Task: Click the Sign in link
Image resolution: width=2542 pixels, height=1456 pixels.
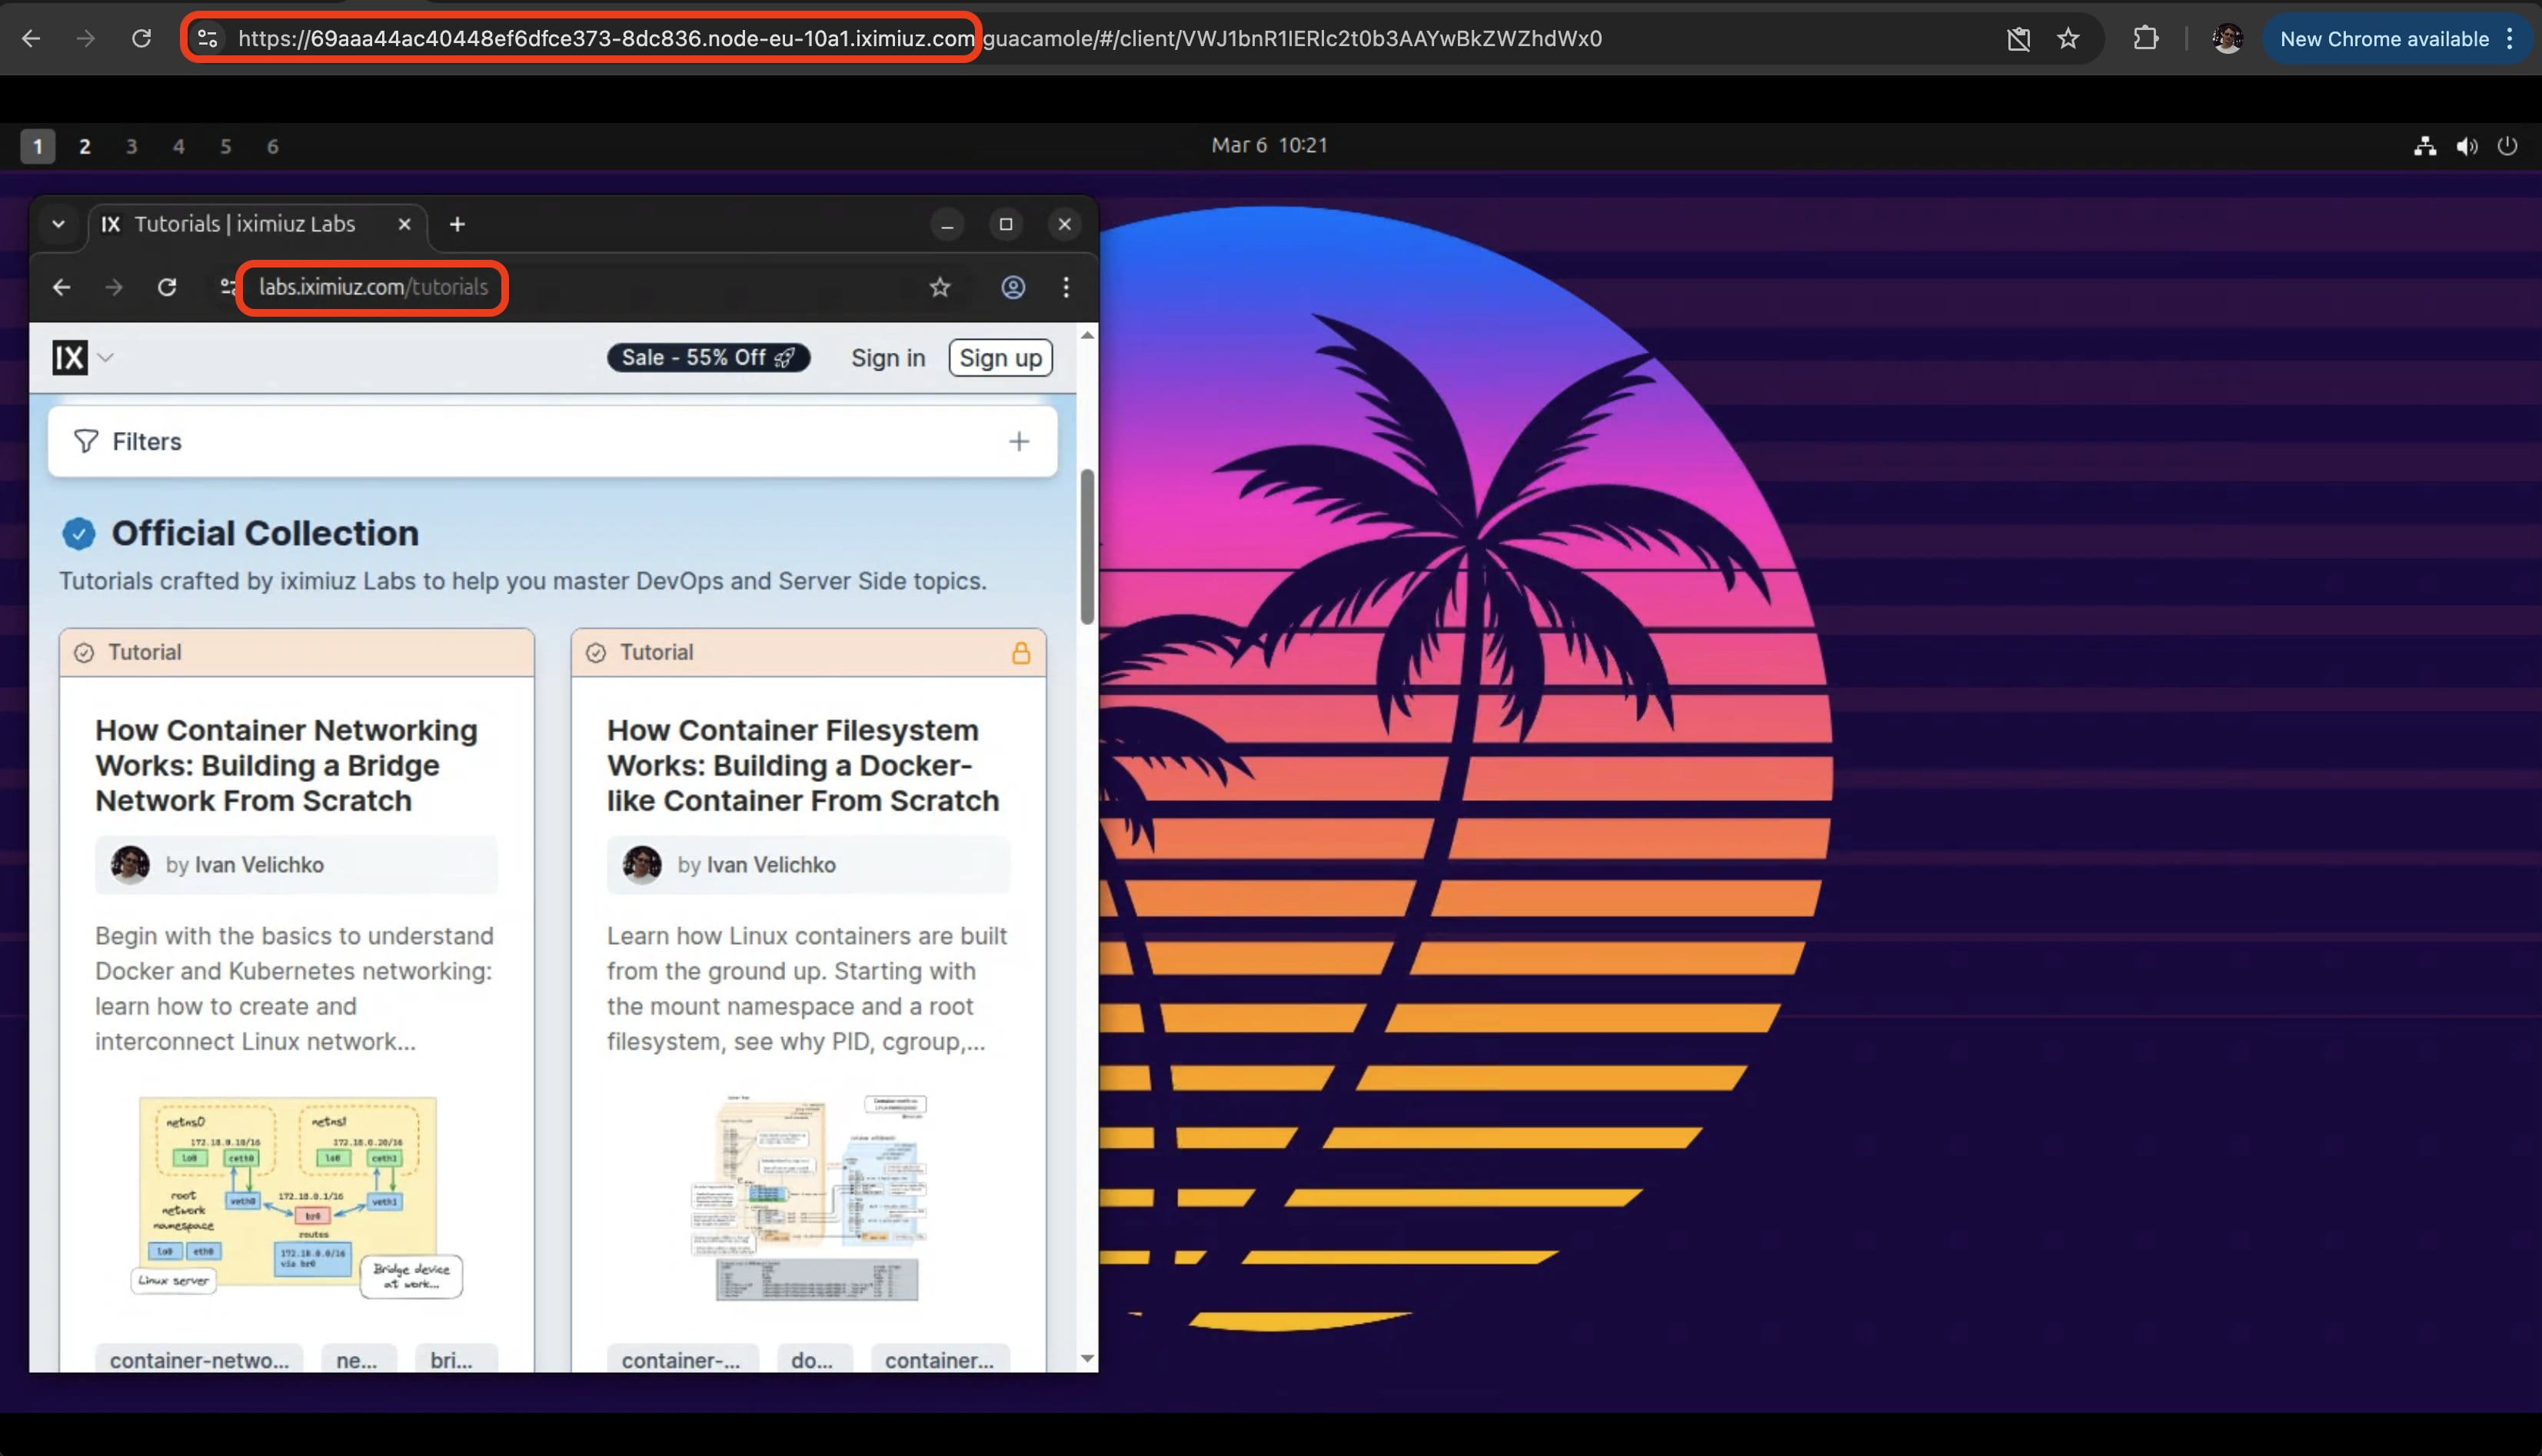Action: 888,357
